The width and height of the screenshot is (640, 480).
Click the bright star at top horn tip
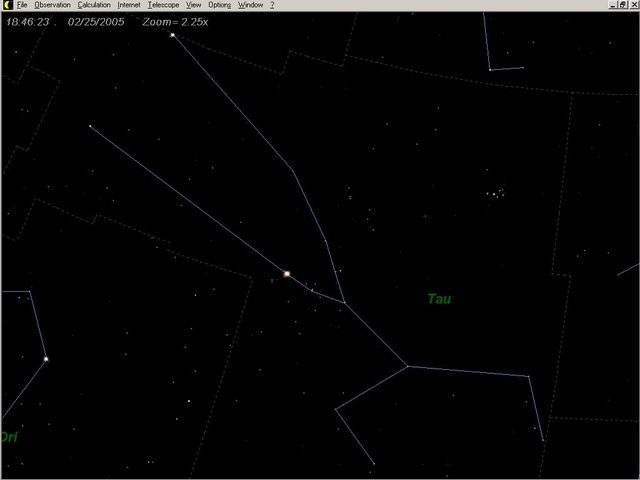pos(172,35)
